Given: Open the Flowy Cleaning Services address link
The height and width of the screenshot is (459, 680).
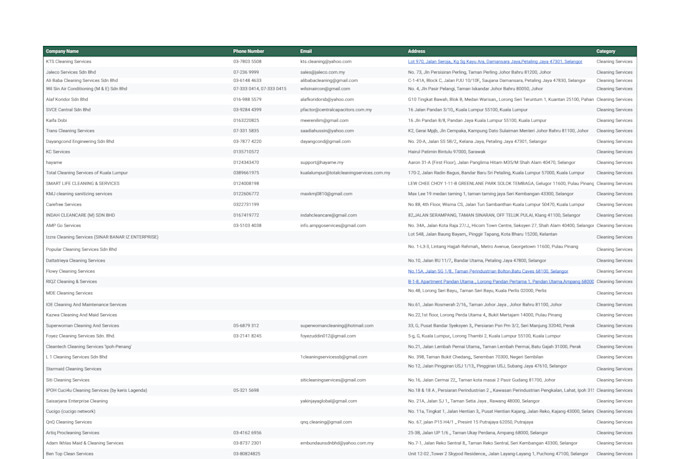Looking at the screenshot, I should [488, 271].
